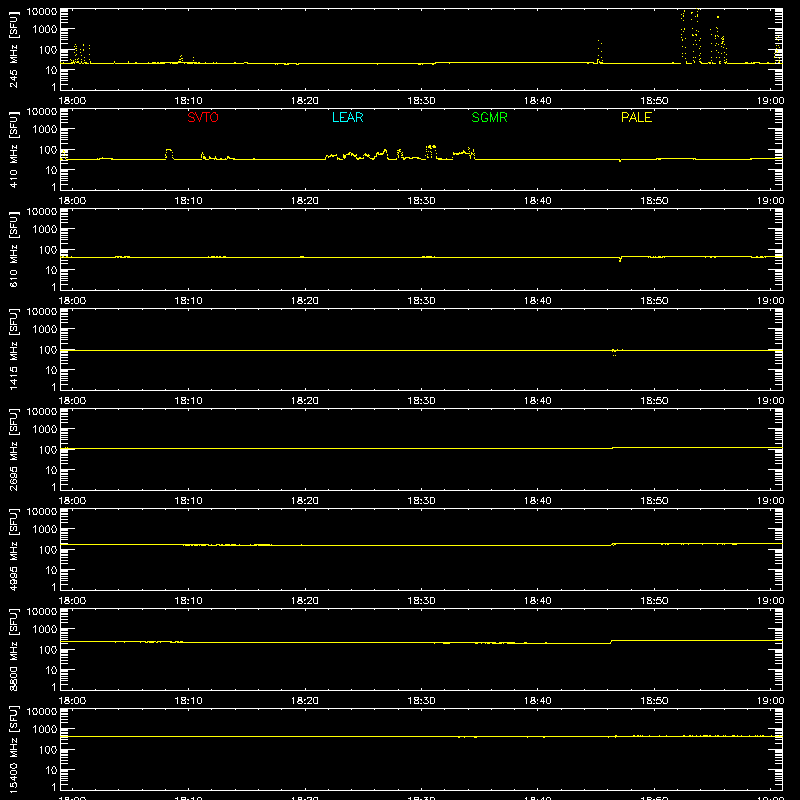Screen dimensions: 800x800
Task: Click the 18:40 label under the 4995 MHz plot
Action: pyautogui.click(x=538, y=601)
